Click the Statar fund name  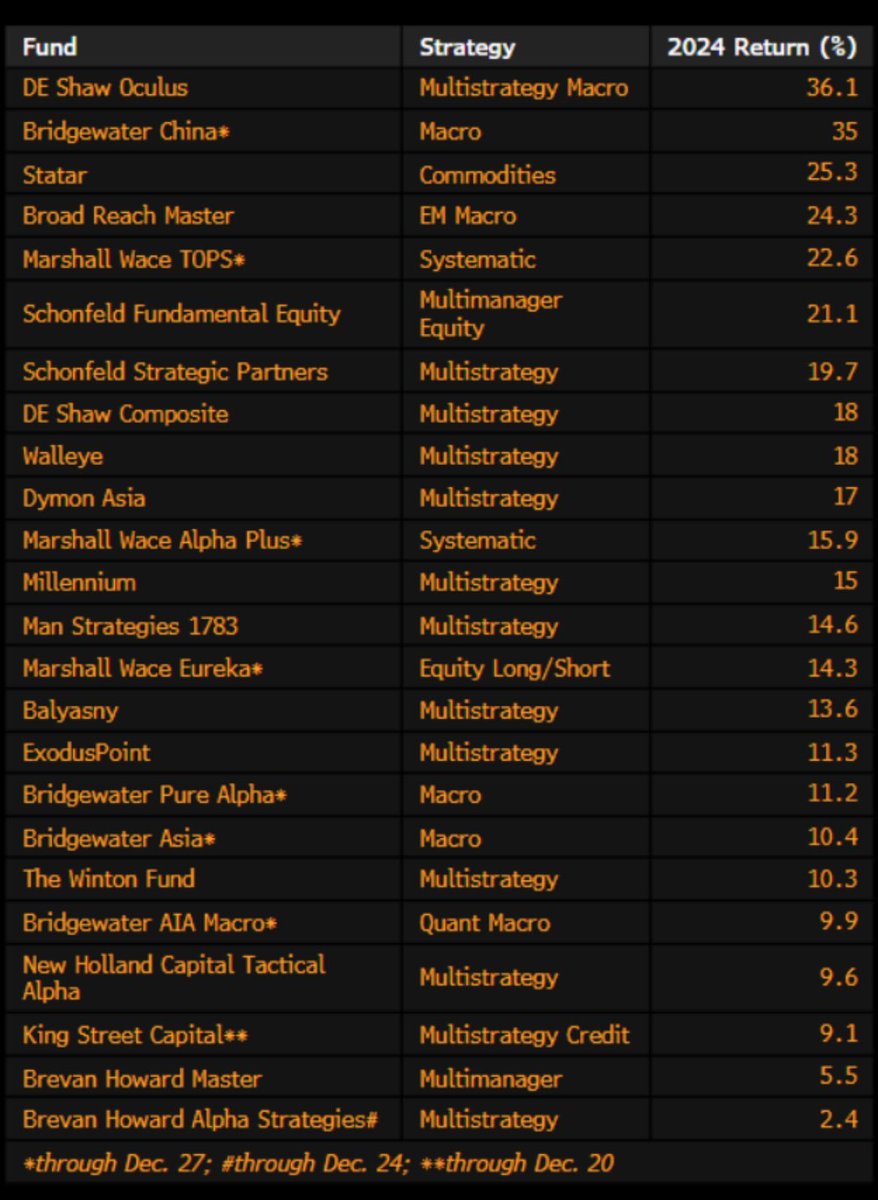coord(55,175)
